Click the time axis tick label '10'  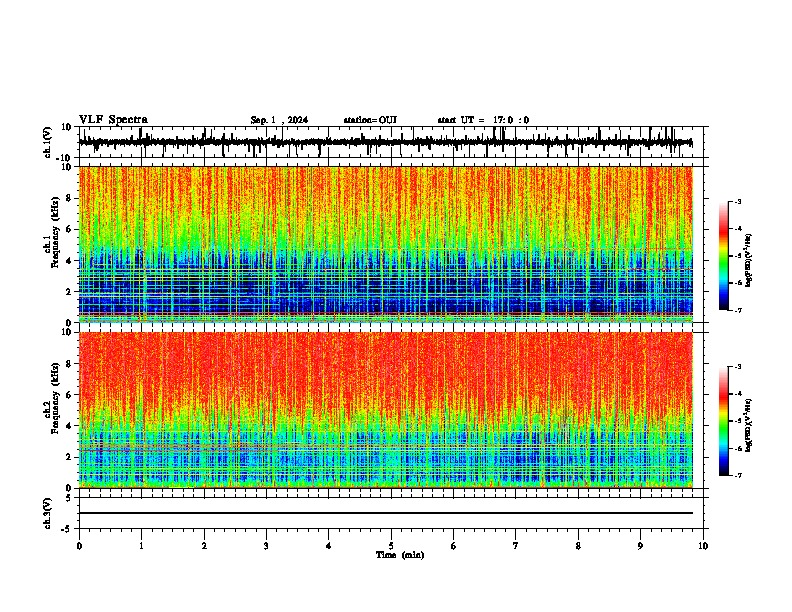[703, 546]
